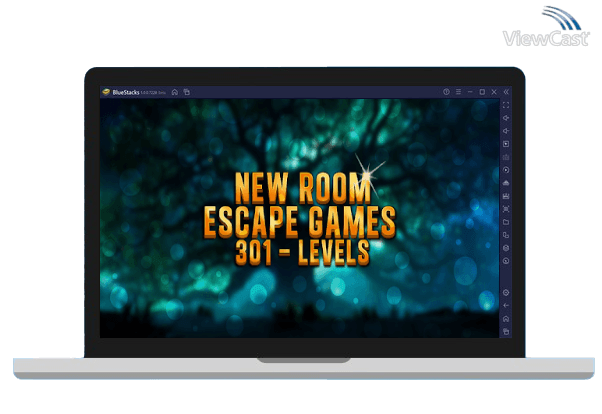The height and width of the screenshot is (414, 602).
Task: Click the boxed play-arrow sidebar icon
Action: tap(506, 144)
